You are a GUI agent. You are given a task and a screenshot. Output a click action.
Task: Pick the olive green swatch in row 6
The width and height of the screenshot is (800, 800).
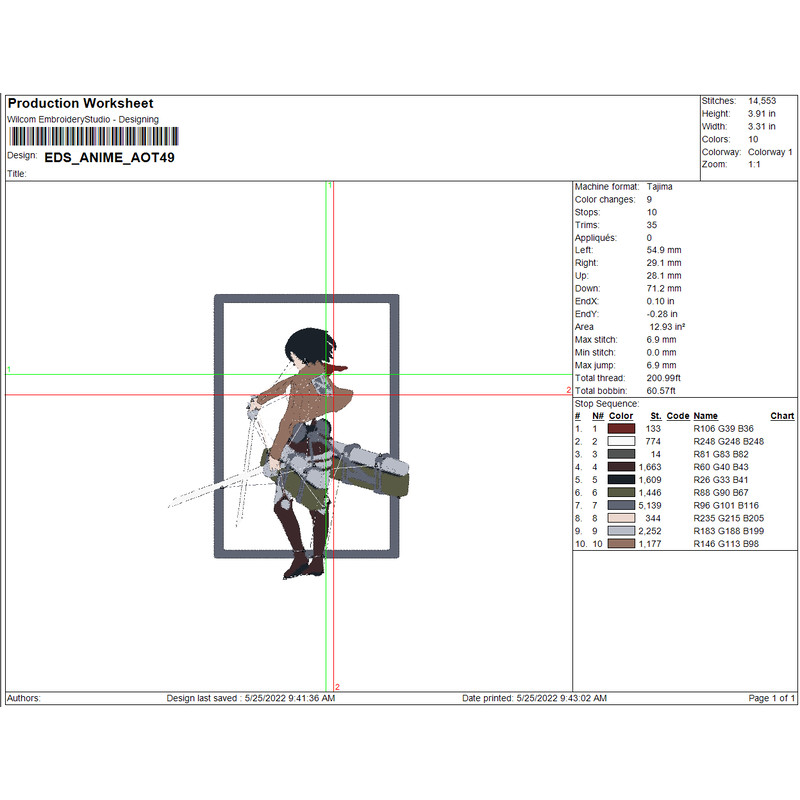(621, 492)
